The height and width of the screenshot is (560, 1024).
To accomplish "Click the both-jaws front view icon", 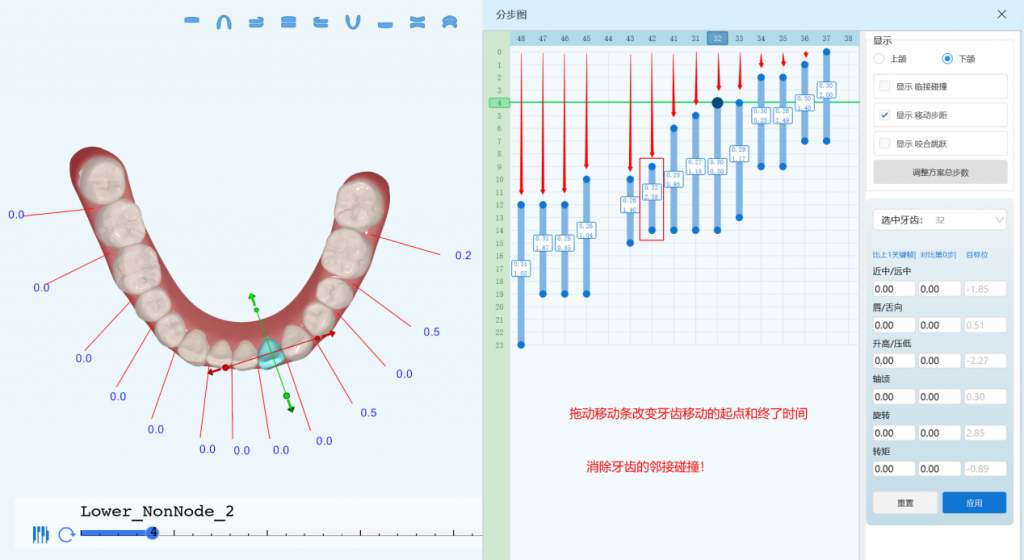I will tap(288, 21).
